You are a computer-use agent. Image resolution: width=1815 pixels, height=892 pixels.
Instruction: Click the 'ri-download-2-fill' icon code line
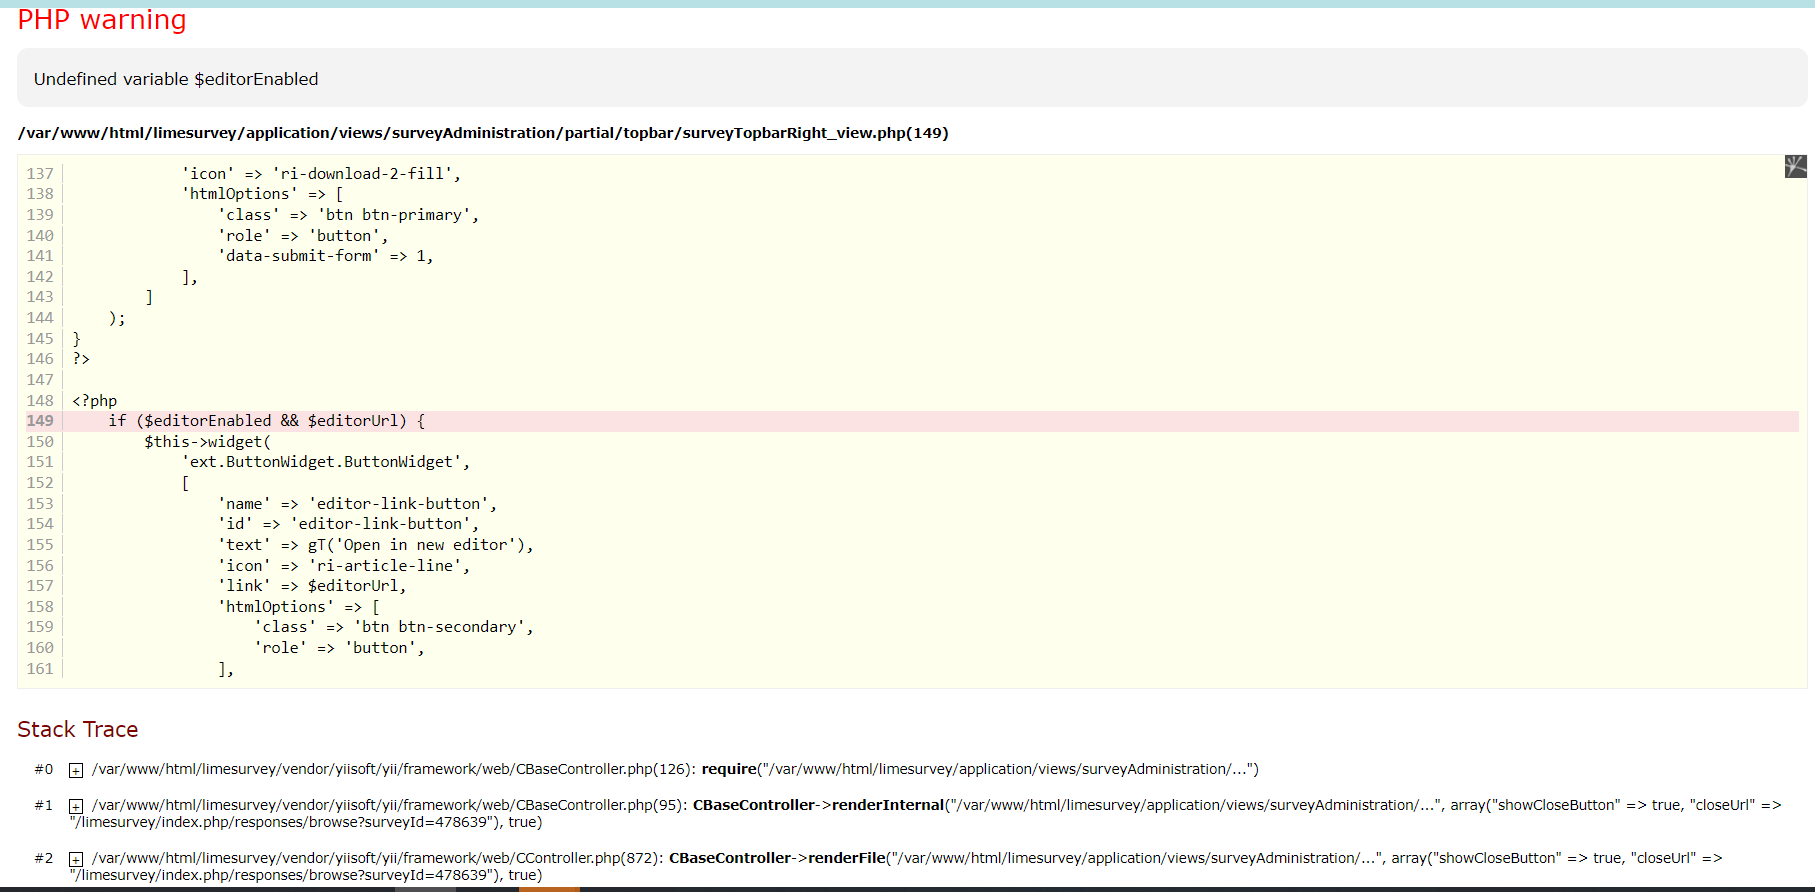click(320, 174)
